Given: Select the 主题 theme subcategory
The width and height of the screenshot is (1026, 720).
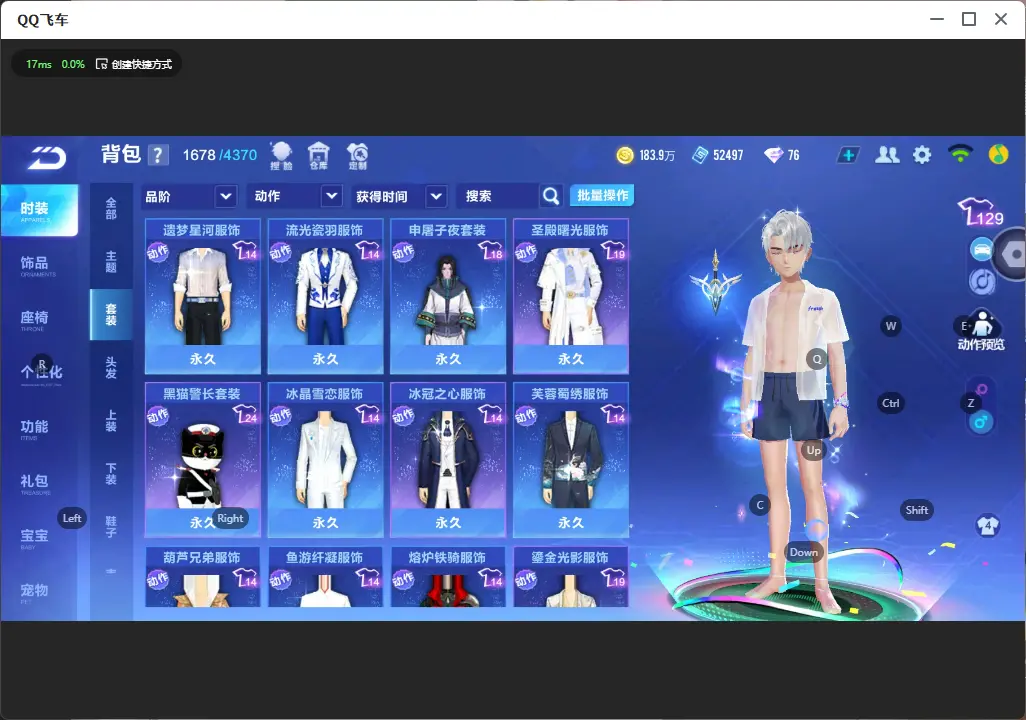Looking at the screenshot, I should point(111,261).
